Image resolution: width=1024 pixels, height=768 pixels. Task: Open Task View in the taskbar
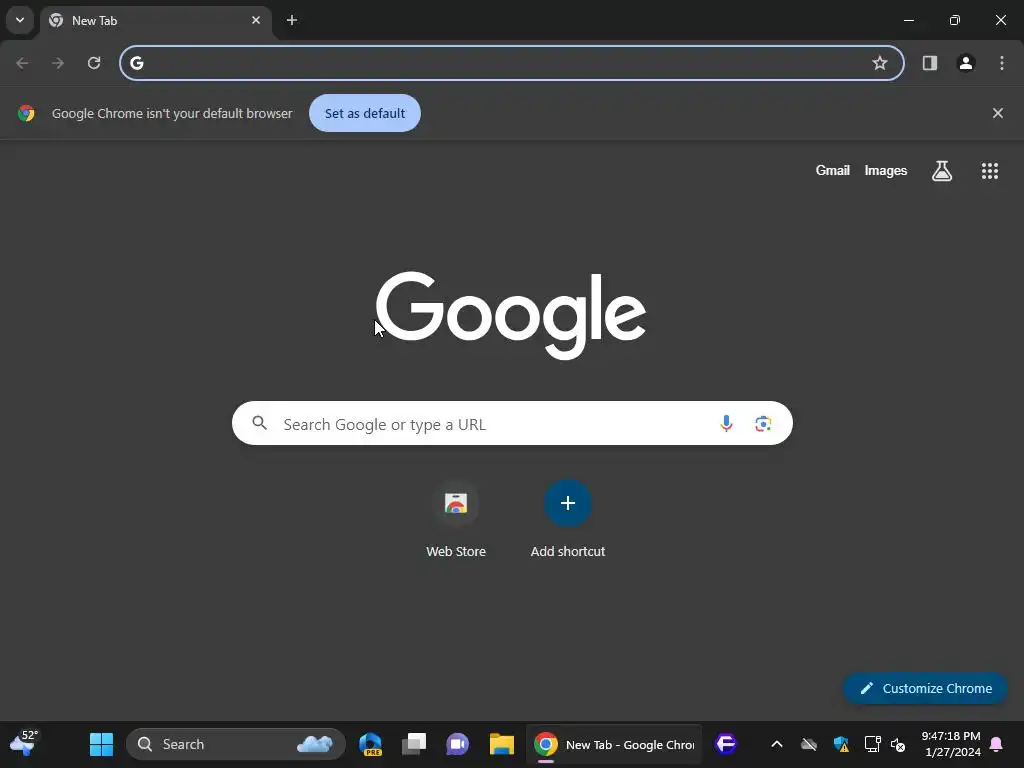[x=414, y=744]
